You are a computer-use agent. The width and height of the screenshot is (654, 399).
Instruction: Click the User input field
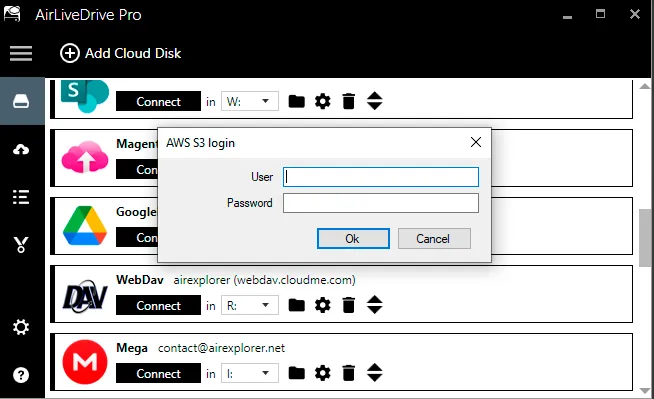pos(380,177)
